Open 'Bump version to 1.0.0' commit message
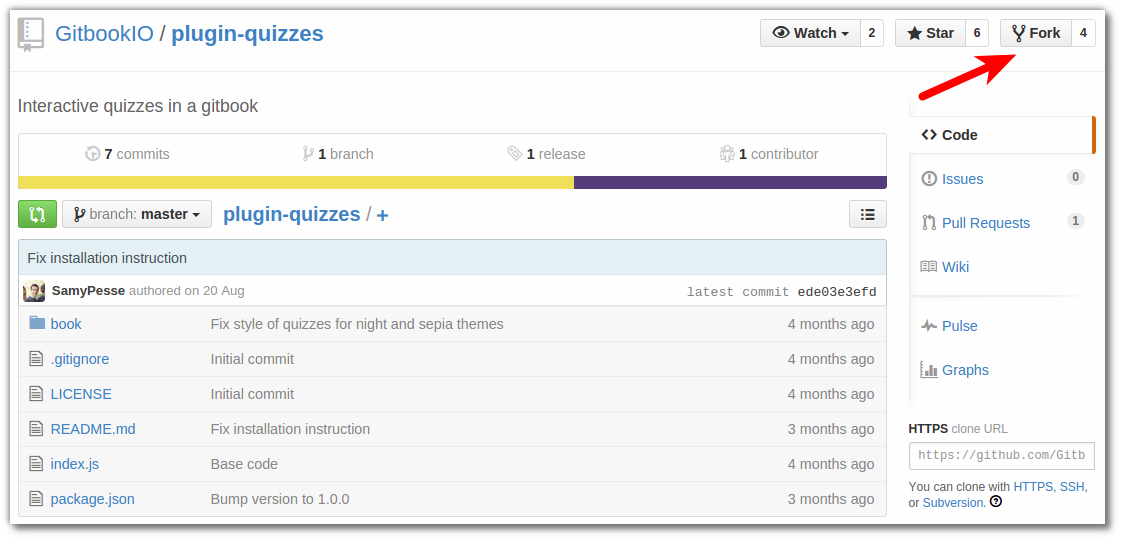 tap(280, 499)
